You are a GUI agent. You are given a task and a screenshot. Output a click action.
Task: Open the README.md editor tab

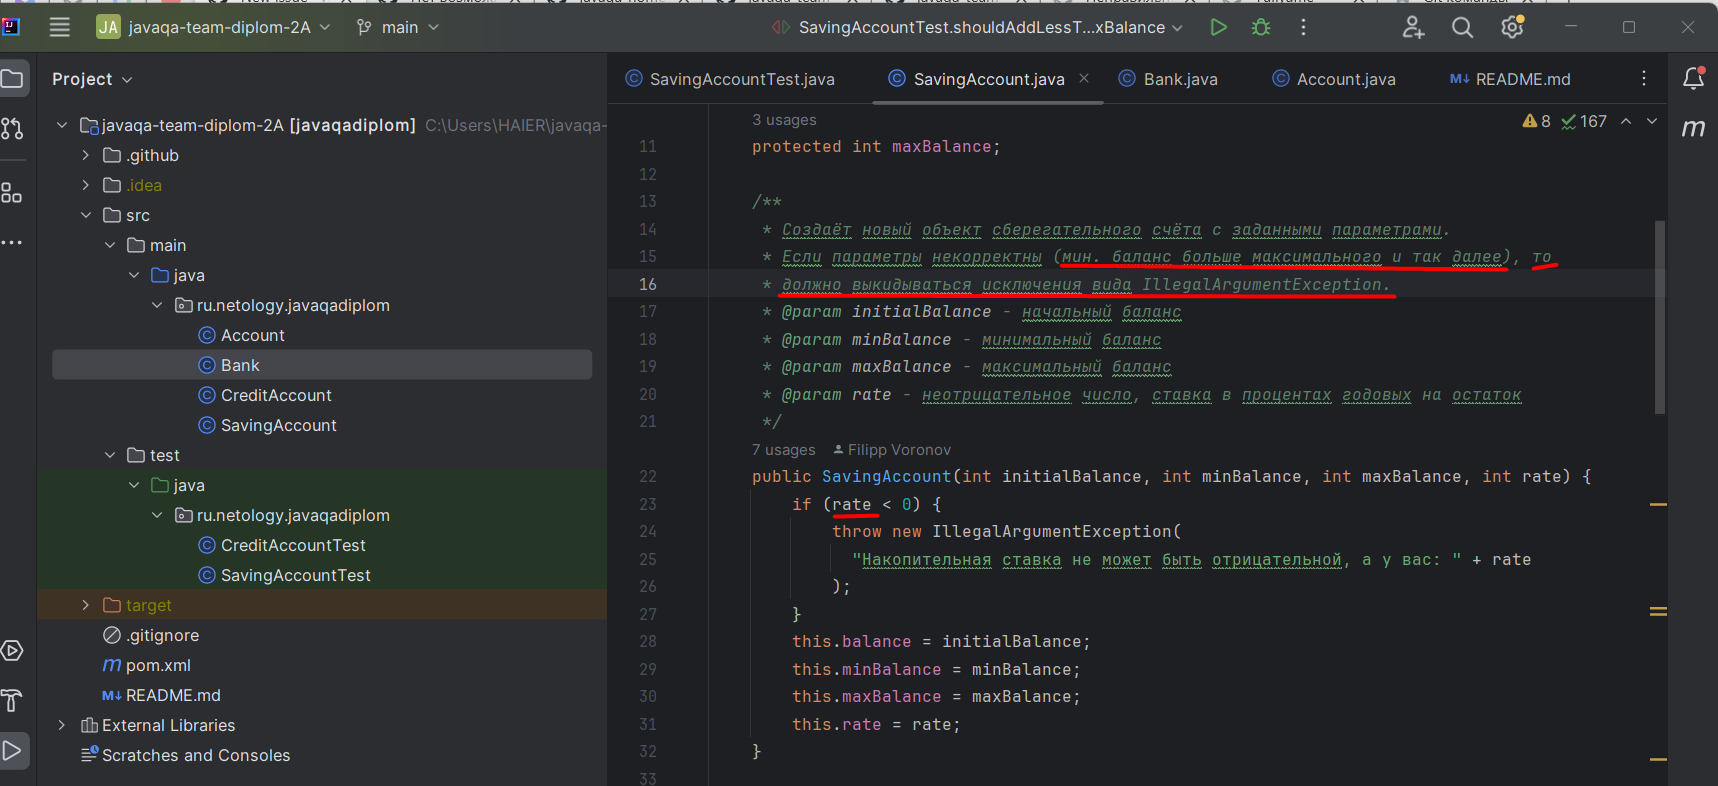pyautogui.click(x=1510, y=79)
